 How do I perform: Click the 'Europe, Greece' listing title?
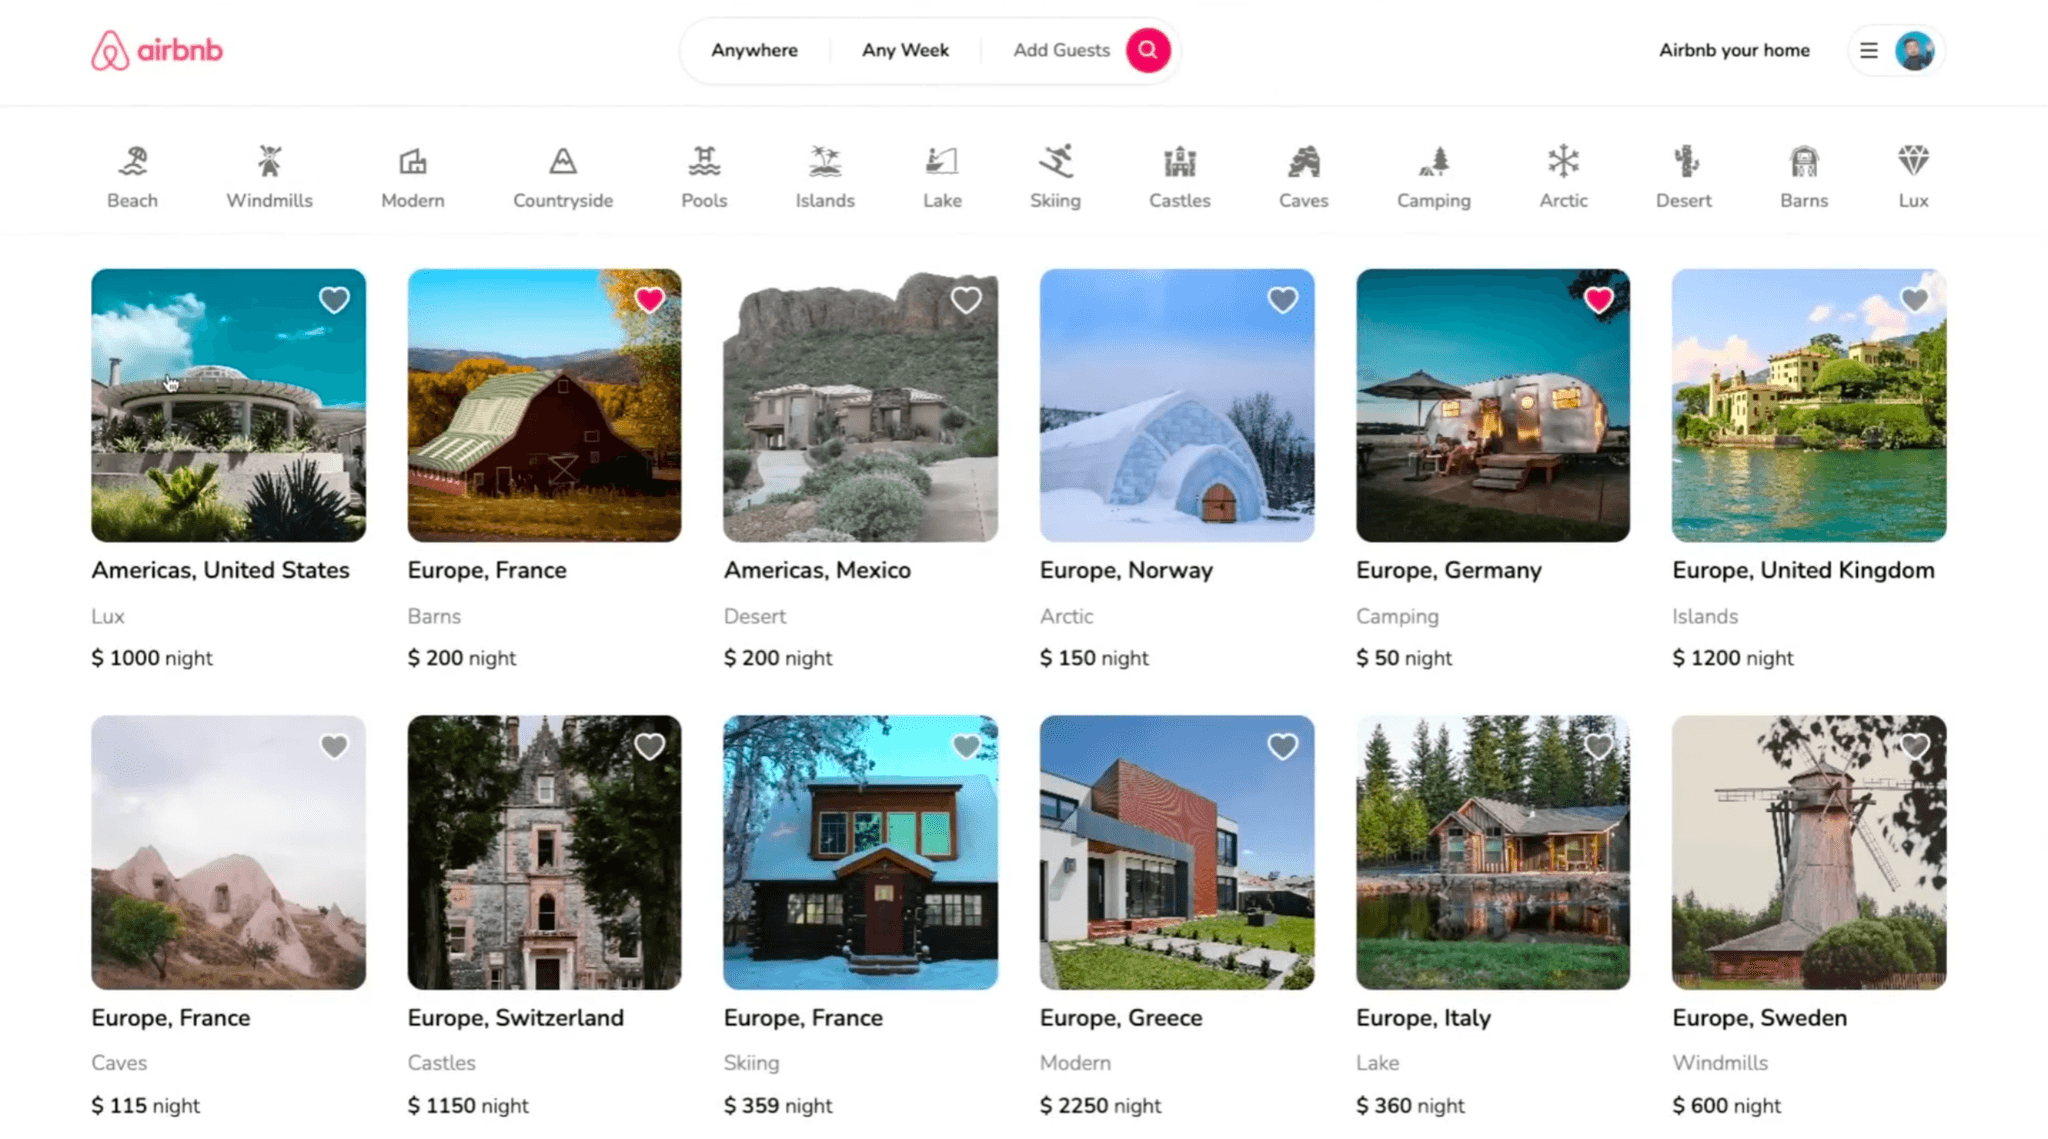pyautogui.click(x=1121, y=1017)
